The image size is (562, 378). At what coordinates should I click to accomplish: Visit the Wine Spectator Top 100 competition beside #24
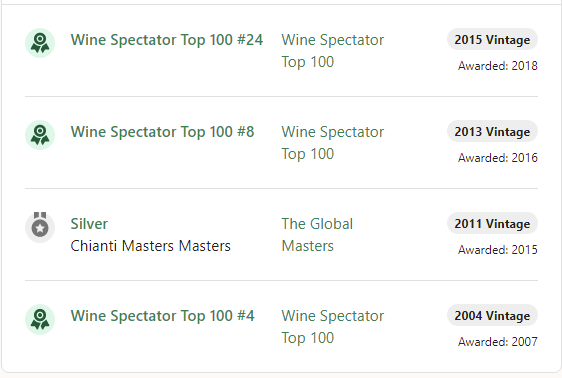(x=333, y=51)
